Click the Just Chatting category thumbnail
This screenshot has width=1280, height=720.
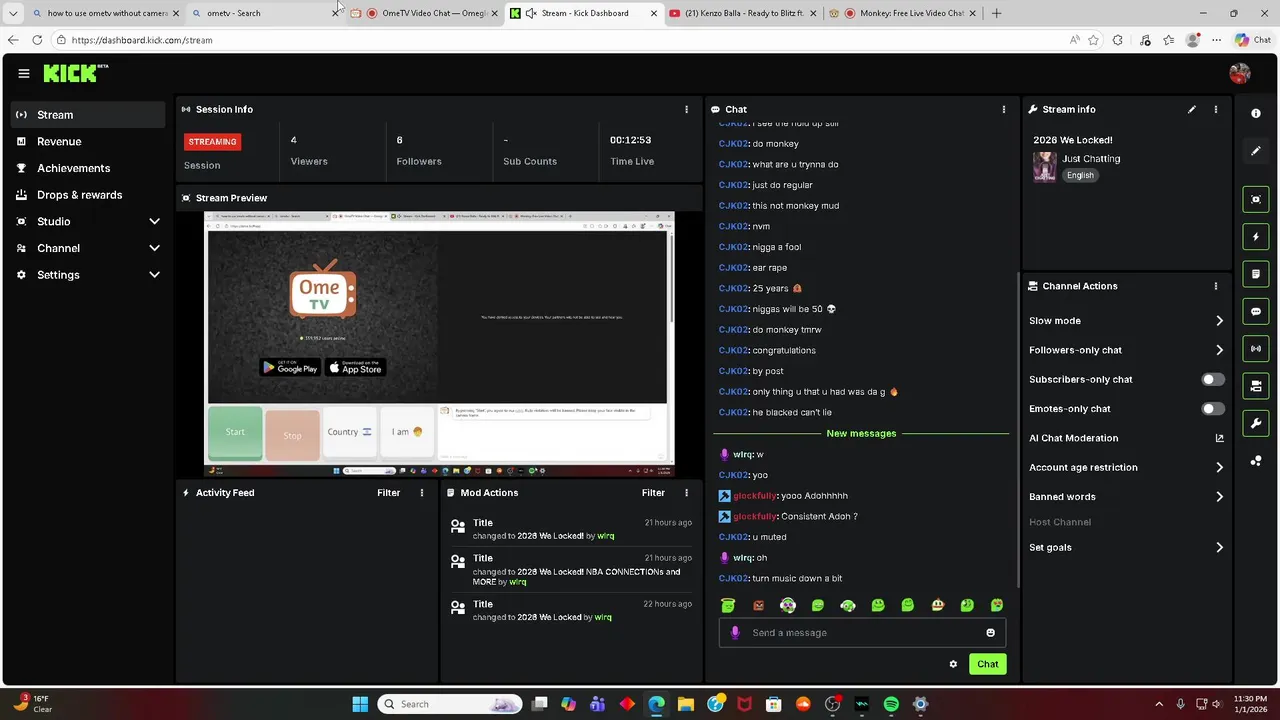point(1044,167)
